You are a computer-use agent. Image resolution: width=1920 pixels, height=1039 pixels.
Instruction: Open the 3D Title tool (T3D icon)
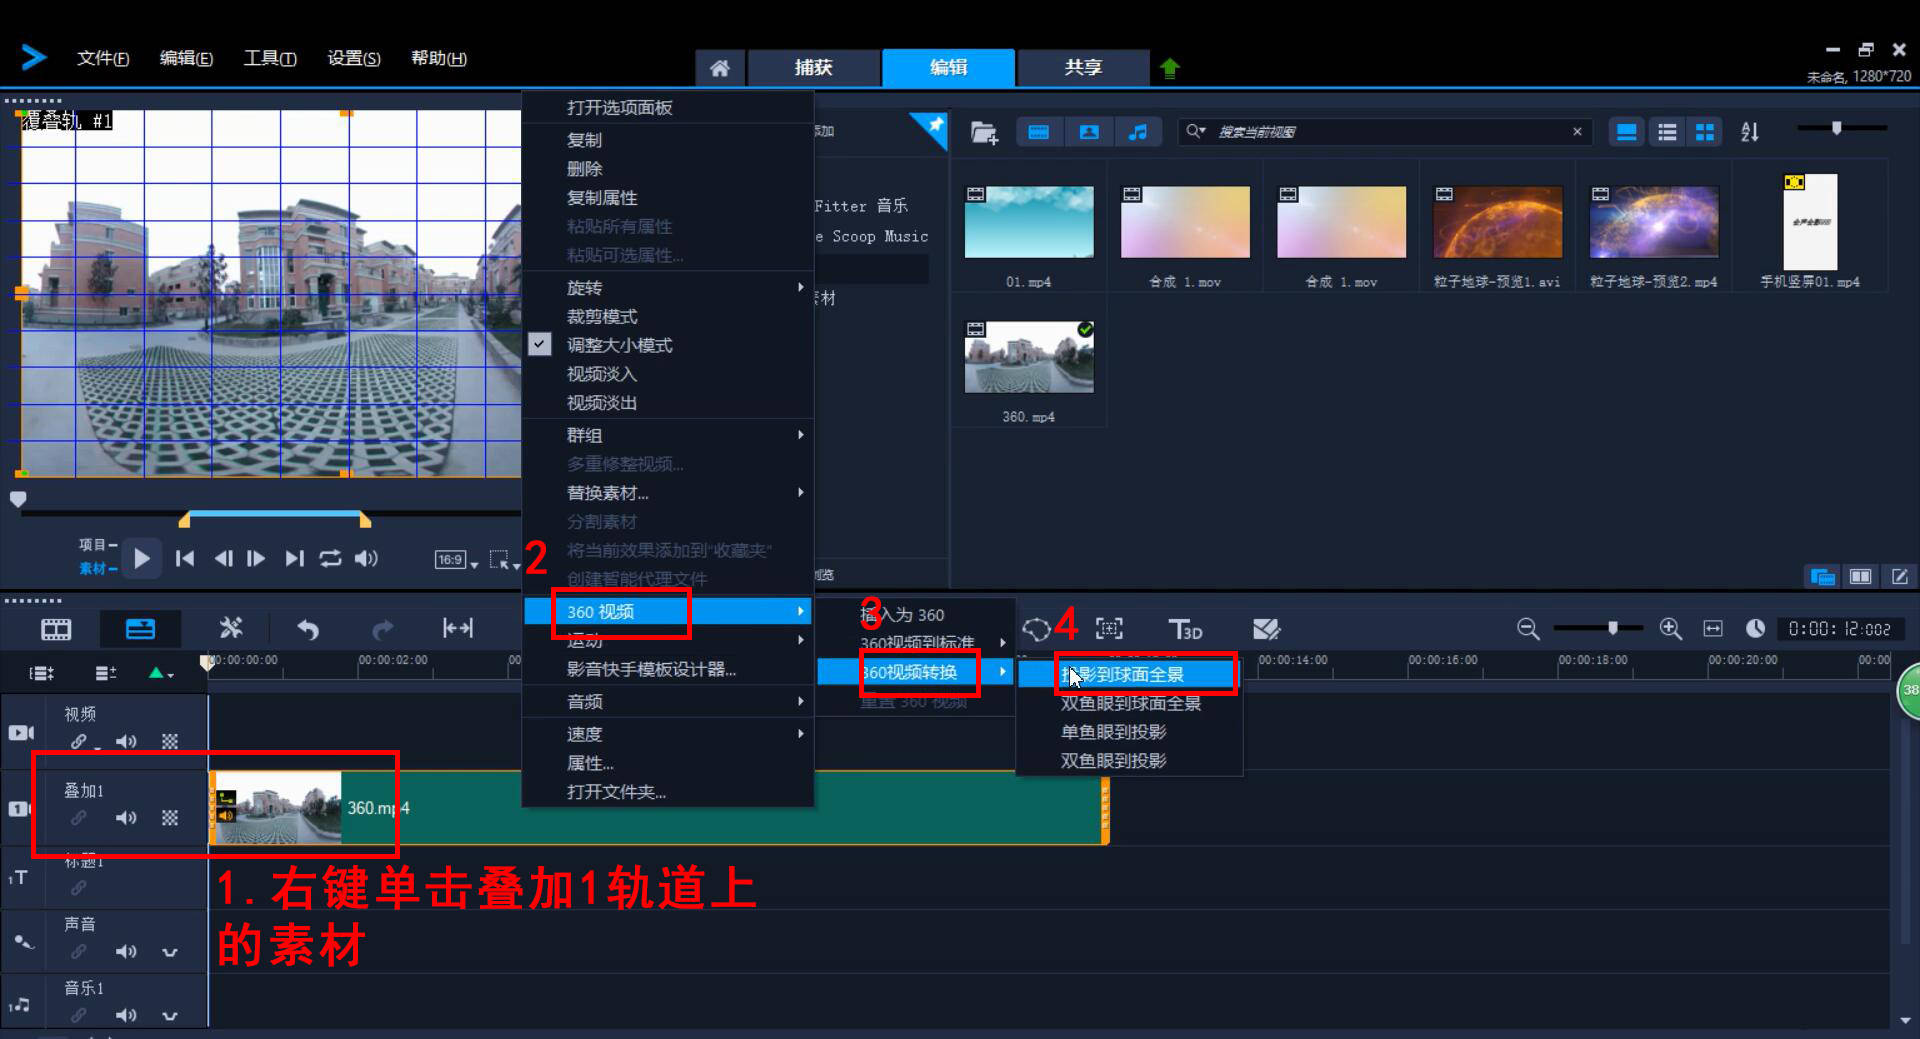[x=1185, y=629]
